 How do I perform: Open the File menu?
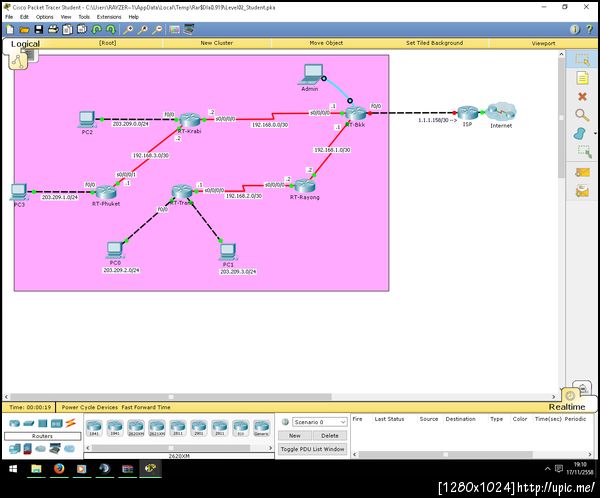click(x=9, y=17)
